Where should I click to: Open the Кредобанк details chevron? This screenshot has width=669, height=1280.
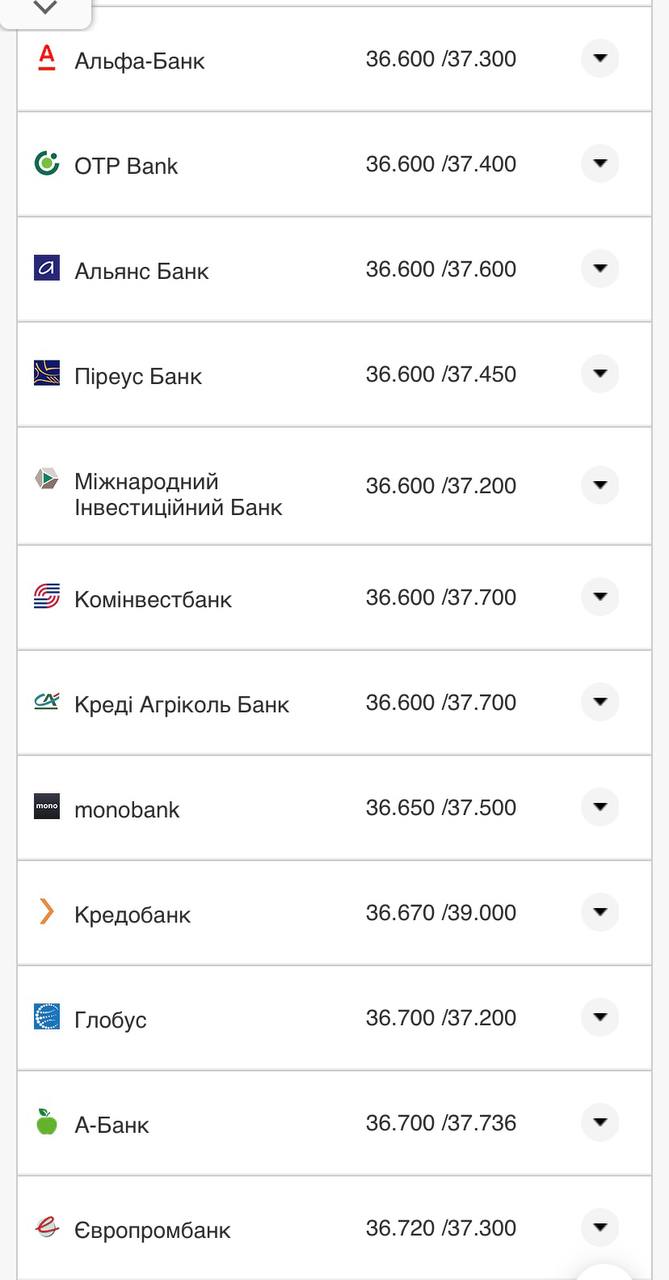599,912
